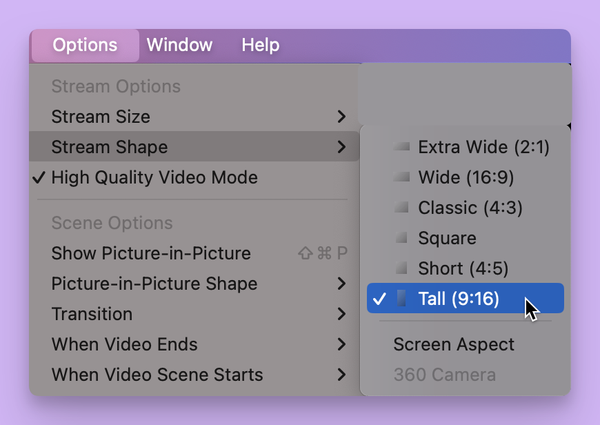Choose Screen Aspect stream shape

pyautogui.click(x=454, y=345)
